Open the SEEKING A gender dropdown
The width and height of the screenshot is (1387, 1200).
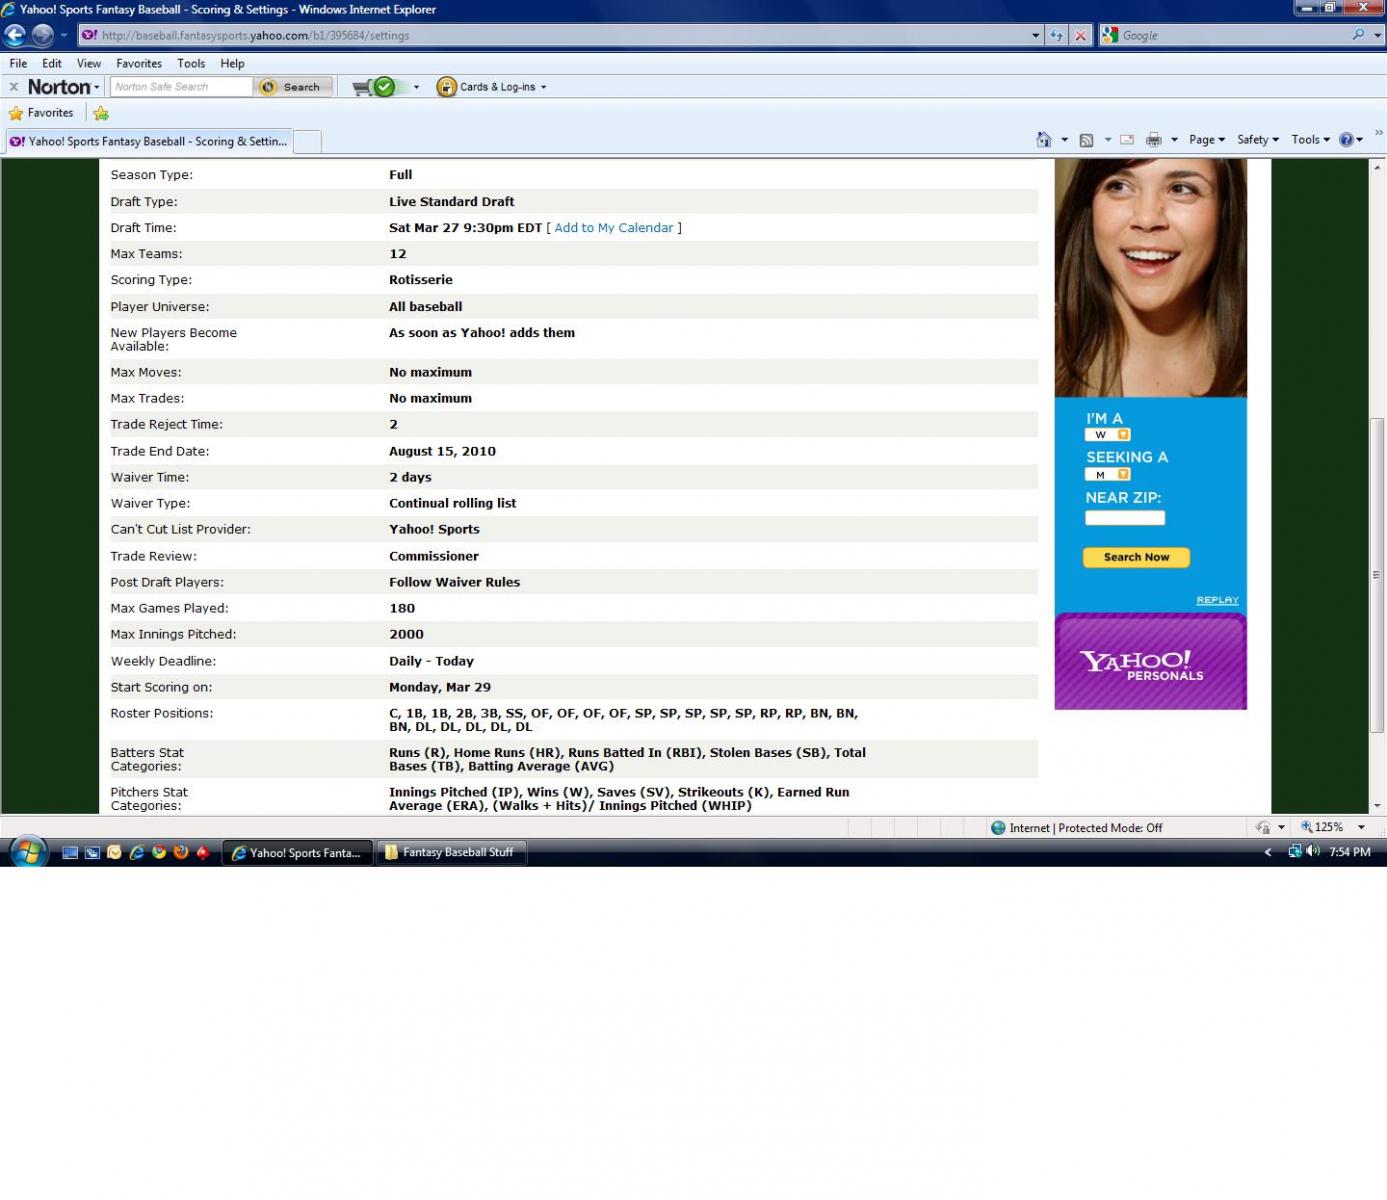[x=1108, y=475]
